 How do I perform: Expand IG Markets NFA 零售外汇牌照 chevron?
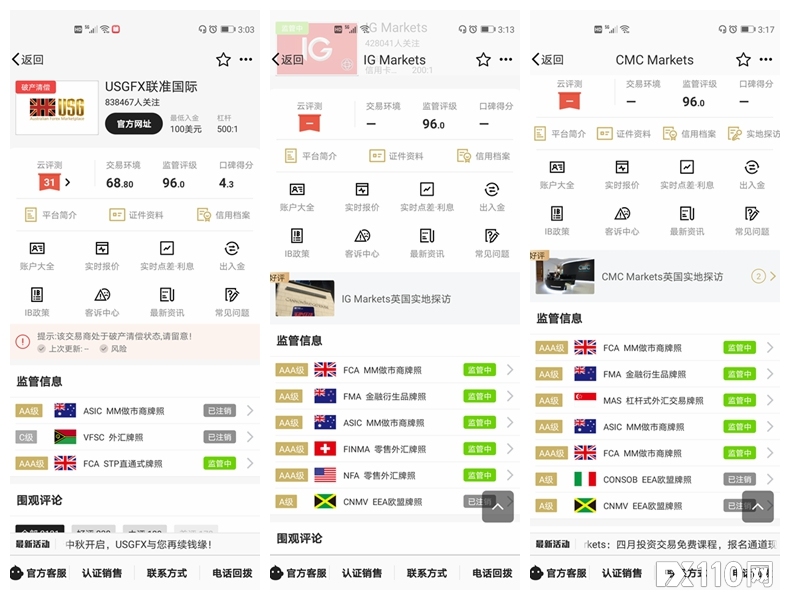(510, 475)
